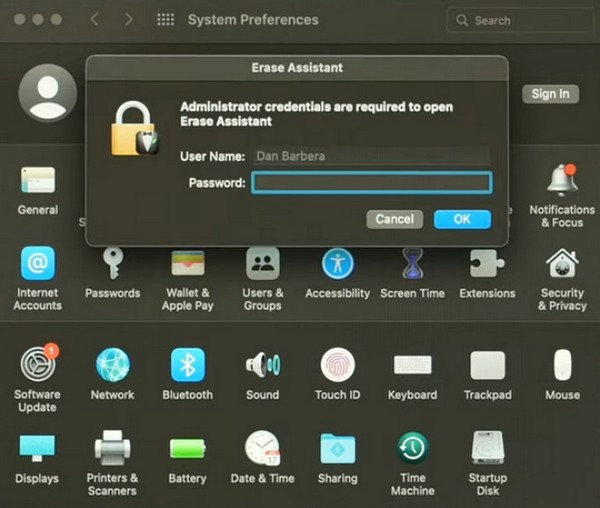Click the Sign In button
The height and width of the screenshot is (508, 600).
click(550, 94)
